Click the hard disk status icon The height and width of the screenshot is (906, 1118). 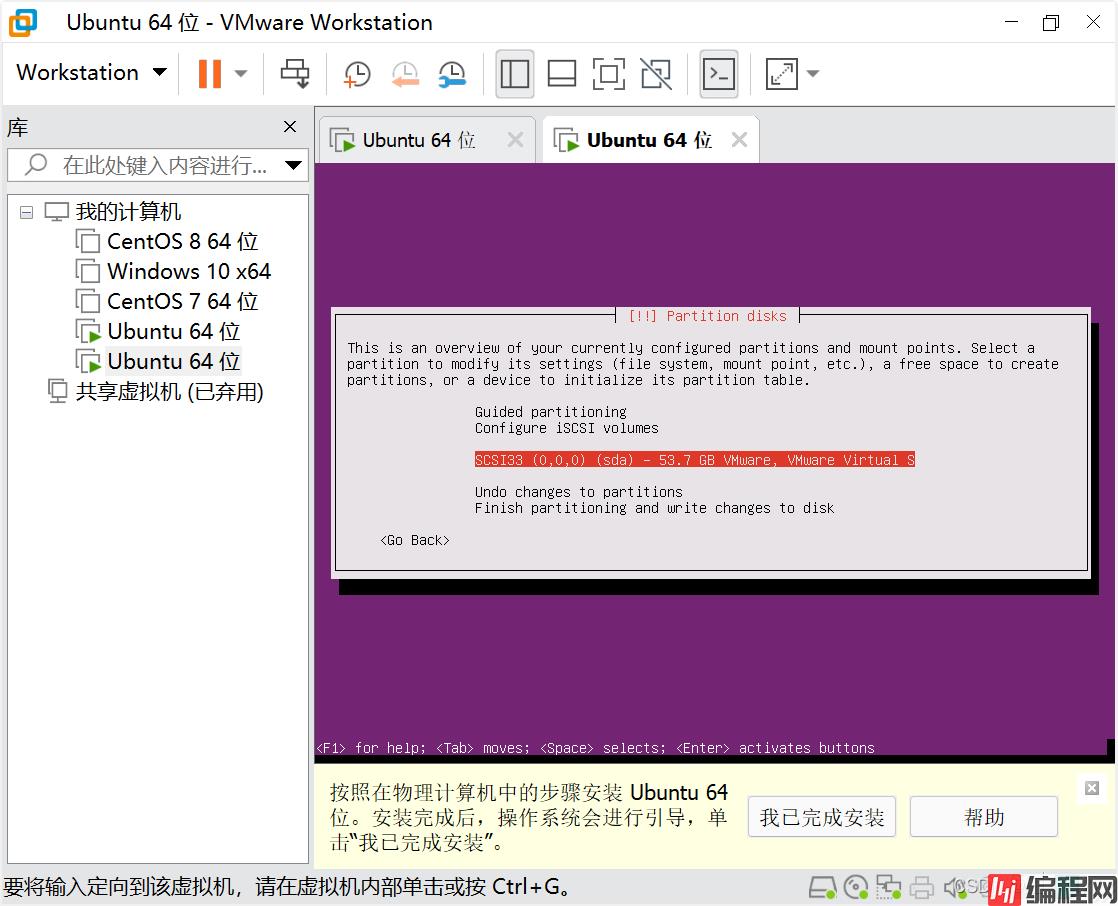(822, 886)
